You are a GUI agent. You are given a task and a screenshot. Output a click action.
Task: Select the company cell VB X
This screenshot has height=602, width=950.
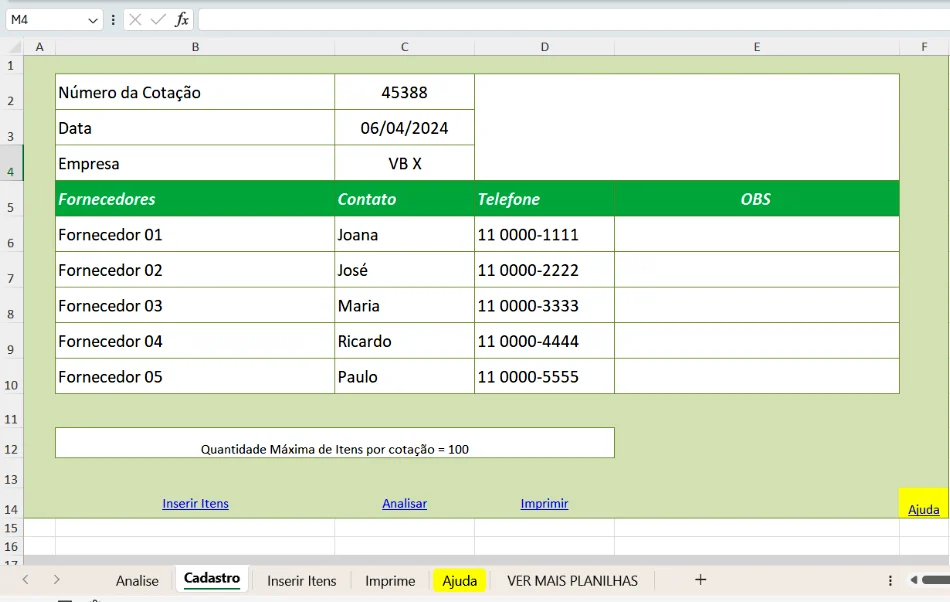pos(405,164)
